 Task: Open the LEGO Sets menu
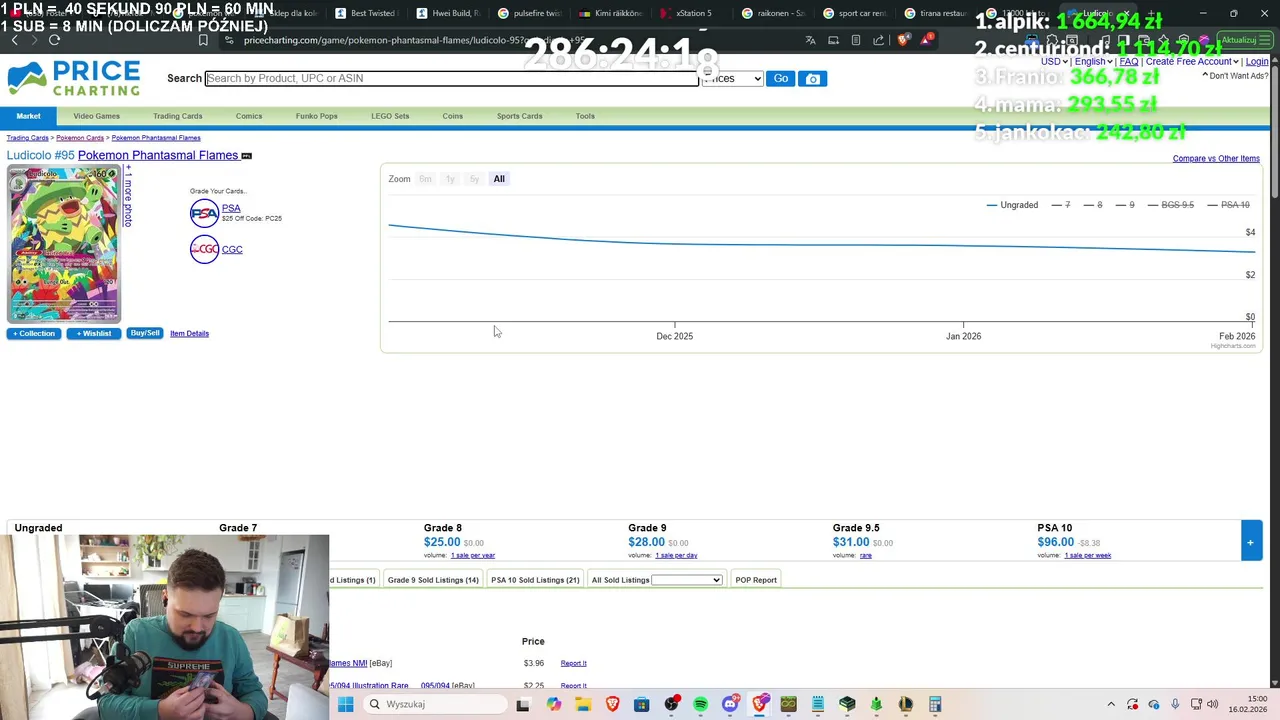[x=390, y=116]
